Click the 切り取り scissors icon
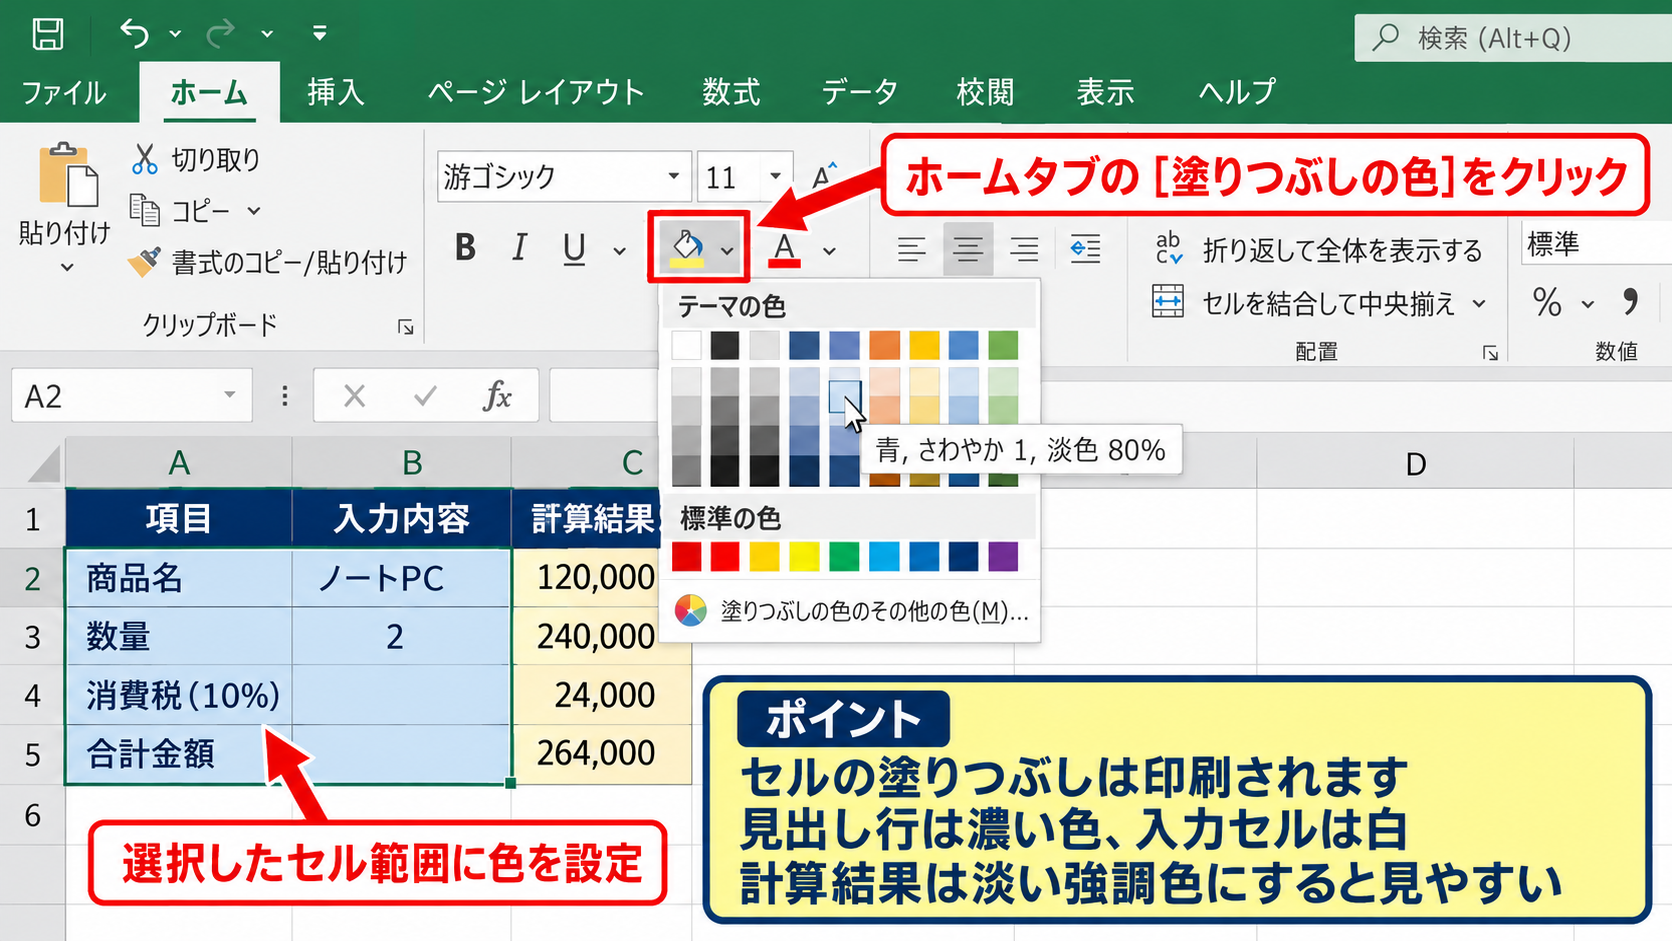 coord(145,158)
